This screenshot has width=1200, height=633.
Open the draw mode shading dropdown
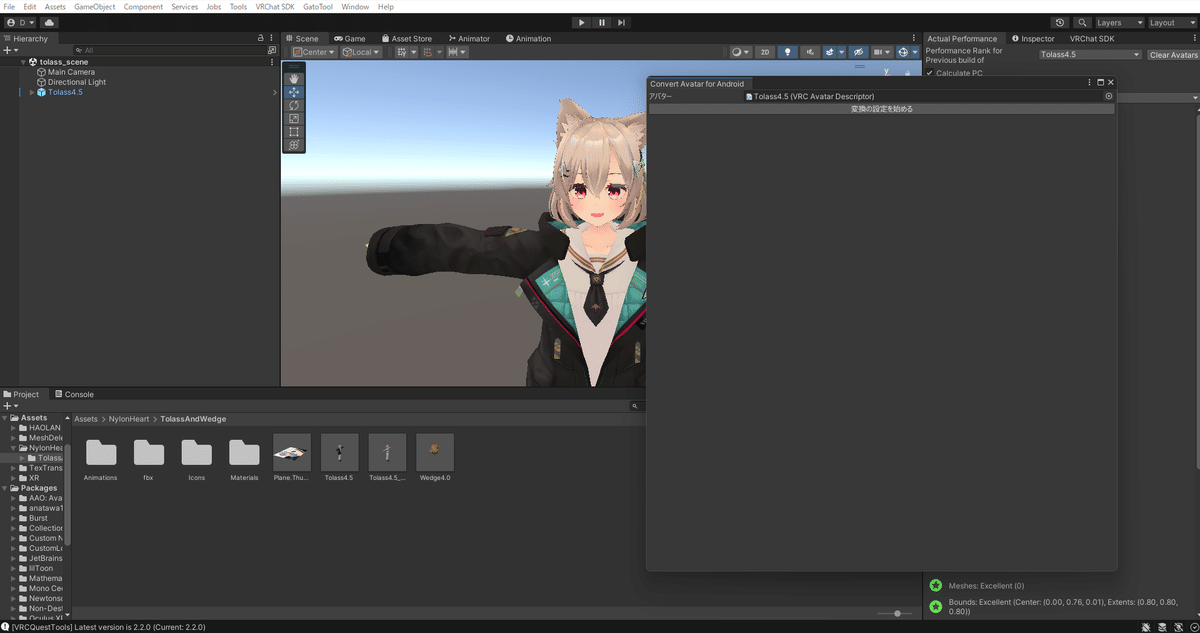coord(740,52)
